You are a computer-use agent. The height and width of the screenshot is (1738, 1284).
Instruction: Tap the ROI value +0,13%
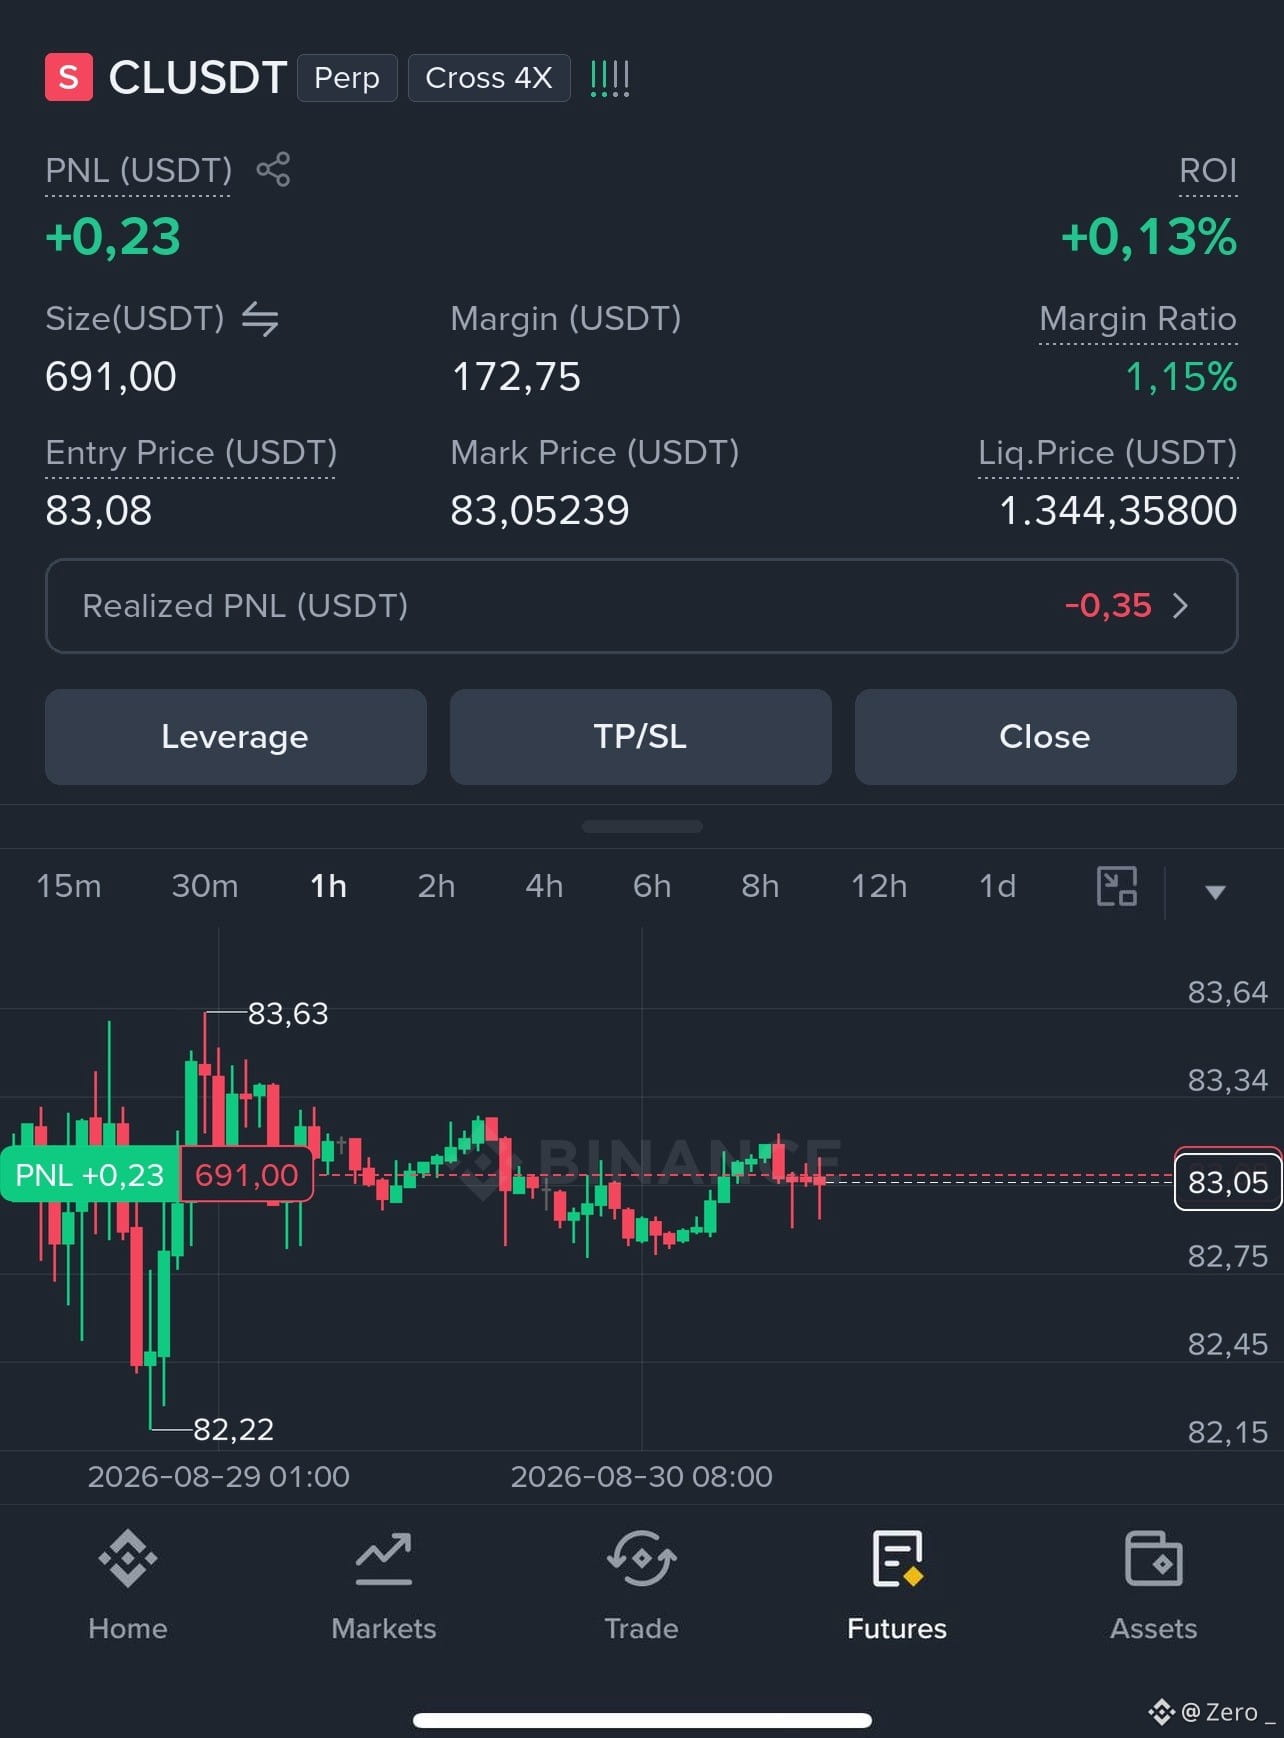click(1149, 238)
